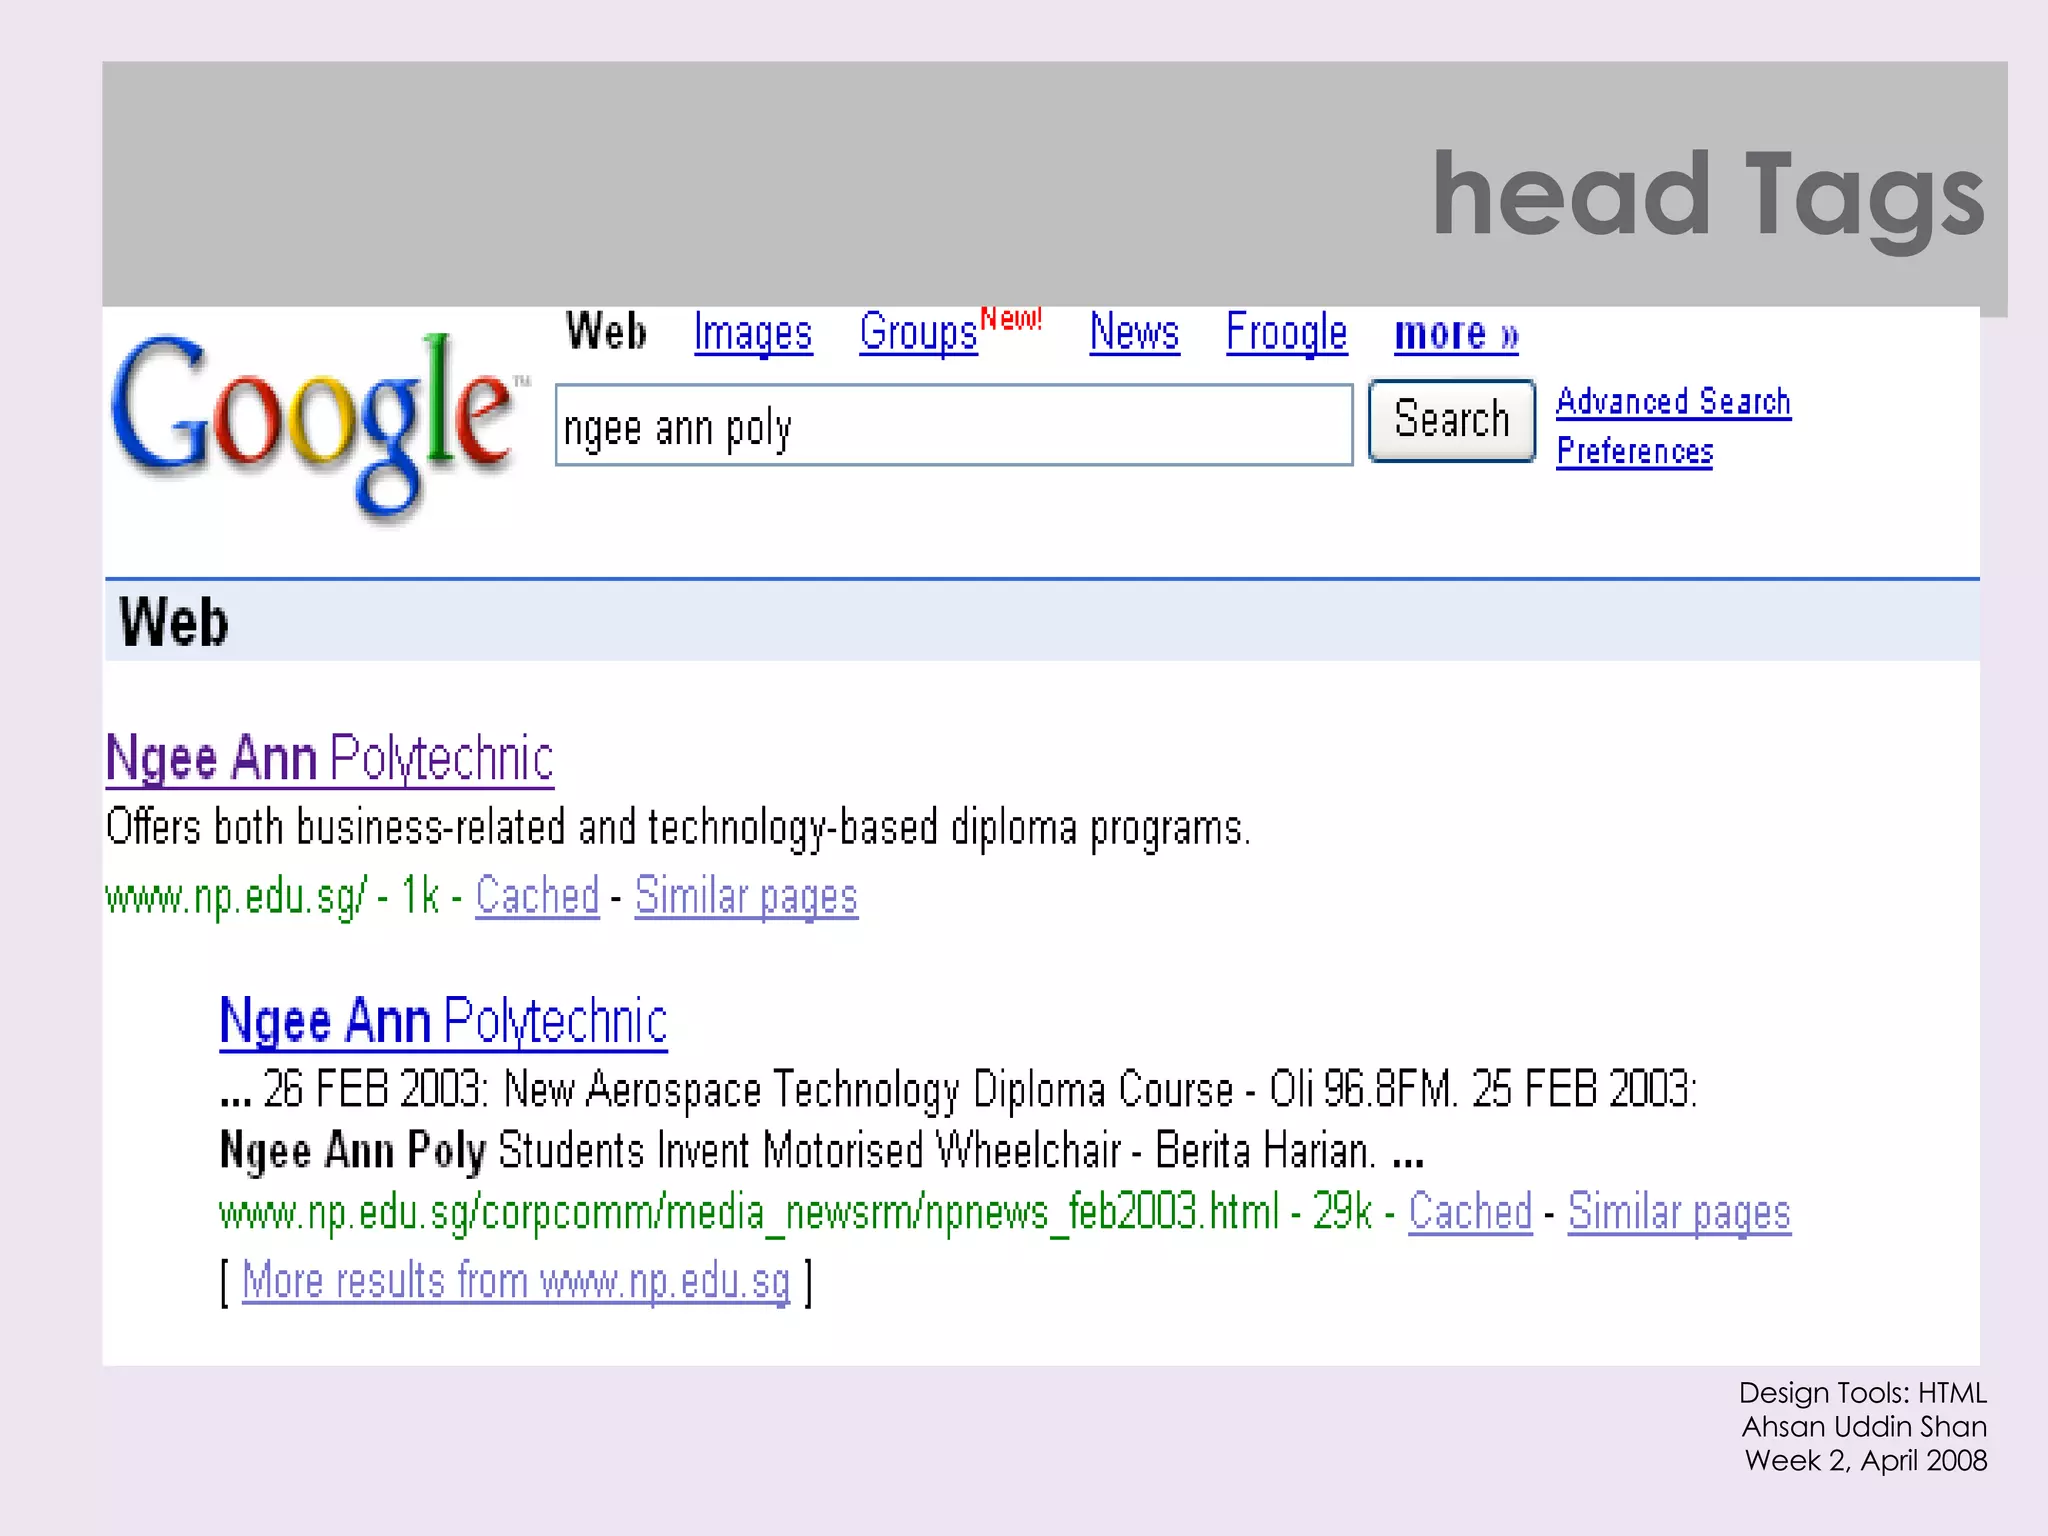Focus the 'ngee ann poly' search box
Image resolution: width=2048 pixels, height=1536 pixels.
tap(954, 425)
